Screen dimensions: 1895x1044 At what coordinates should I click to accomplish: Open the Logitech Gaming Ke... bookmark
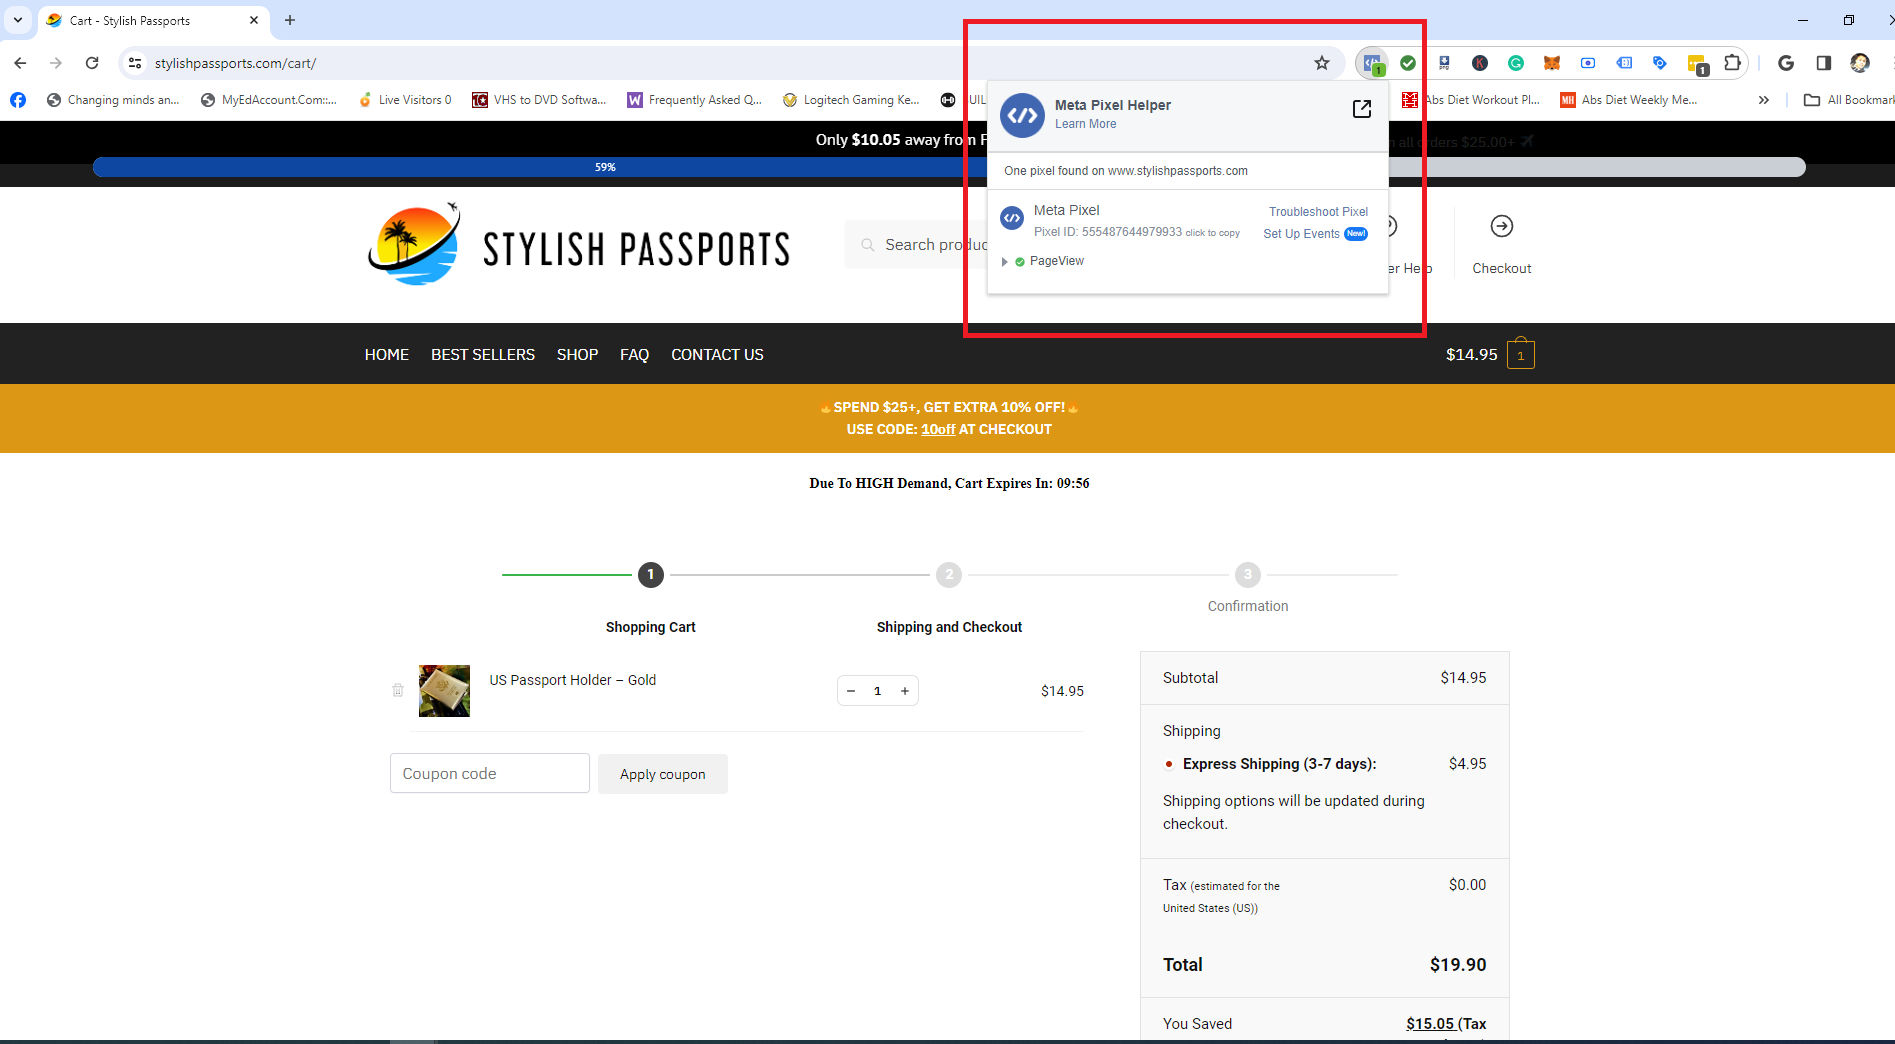point(851,100)
